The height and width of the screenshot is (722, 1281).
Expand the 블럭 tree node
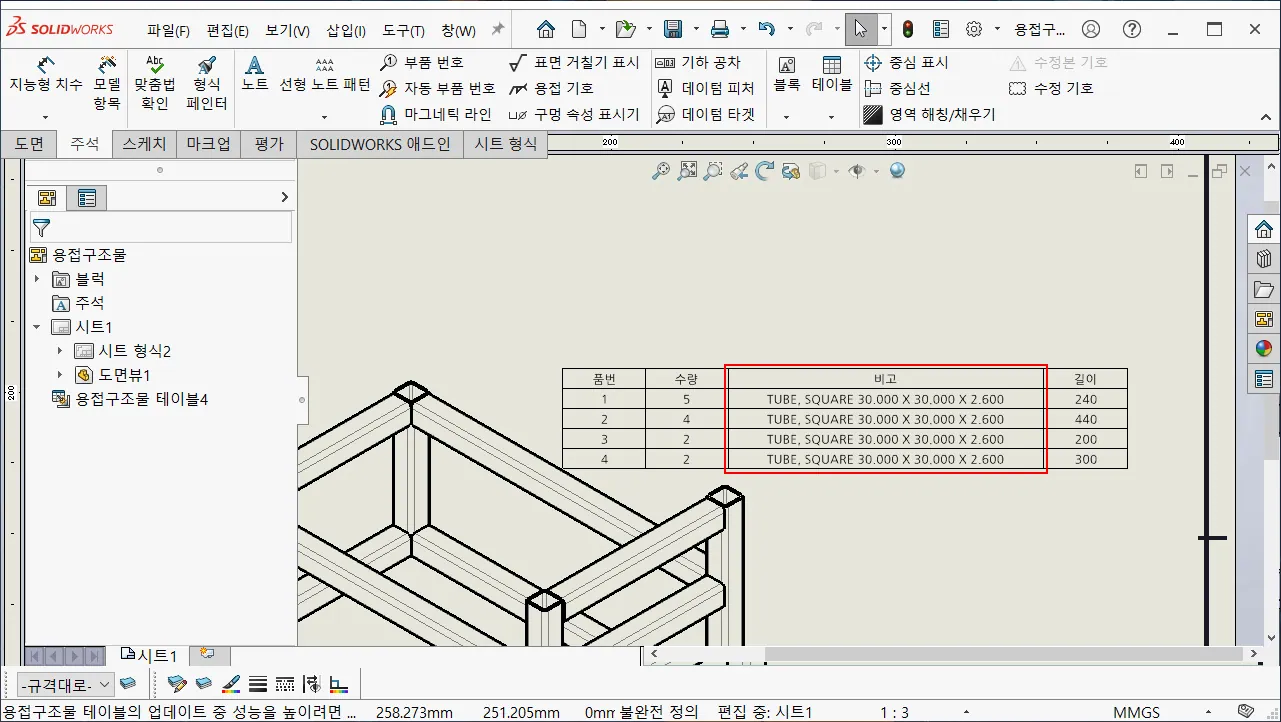tap(37, 279)
